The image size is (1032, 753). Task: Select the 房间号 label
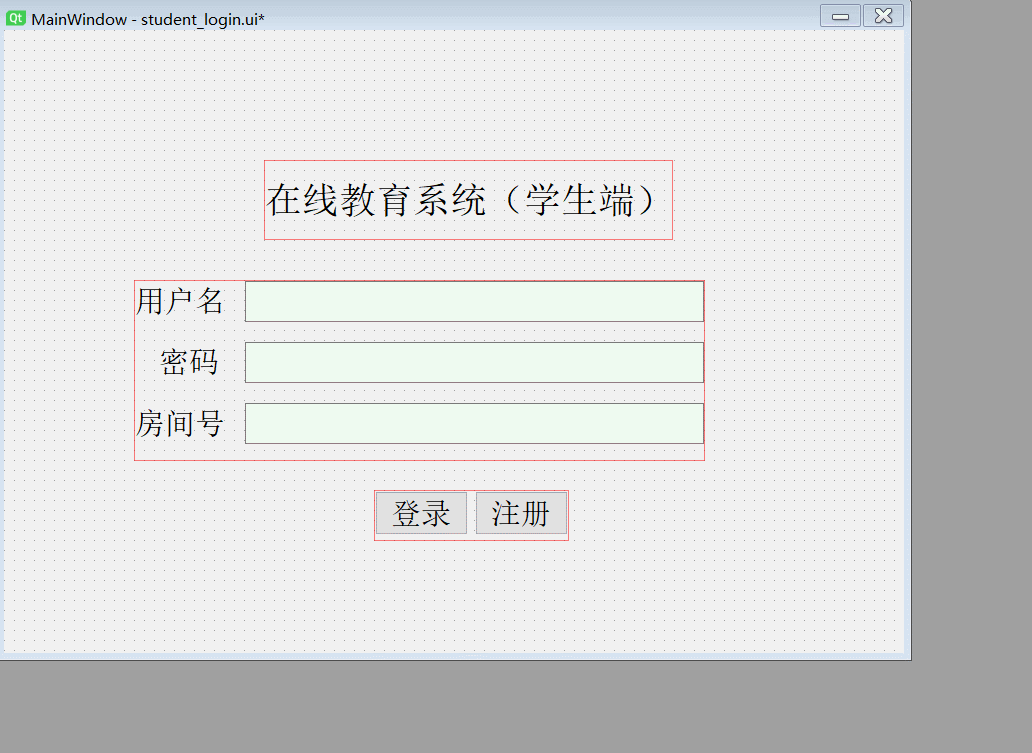180,423
